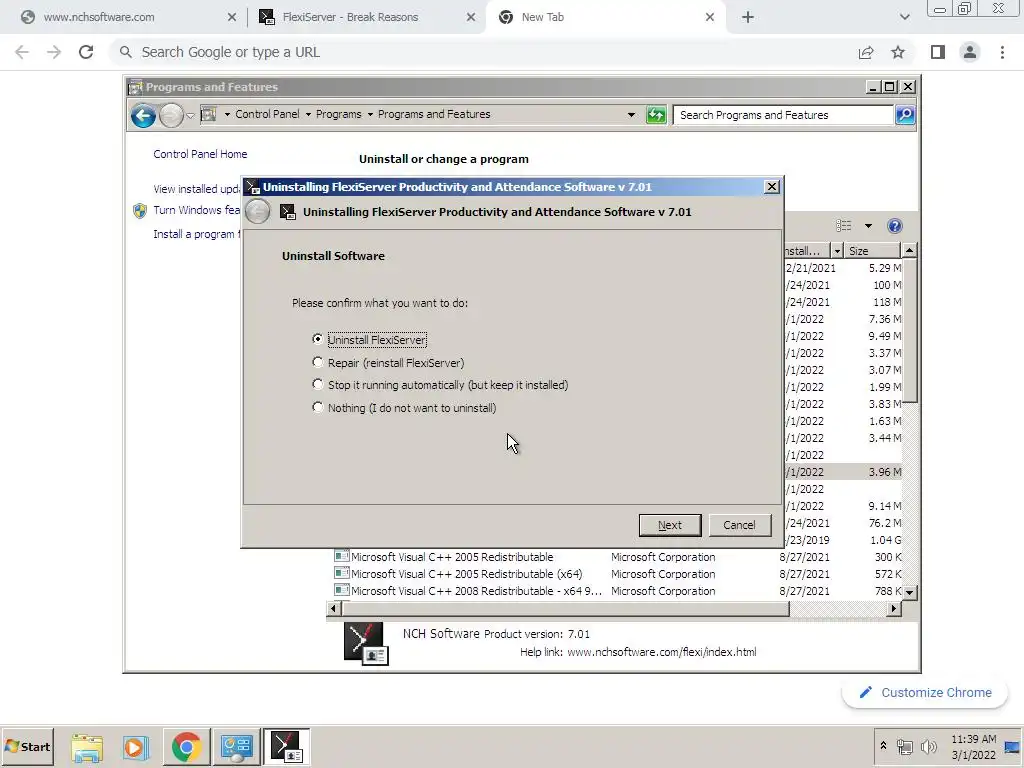
Task: Open Installed On column filter dropdown
Action: 837,251
